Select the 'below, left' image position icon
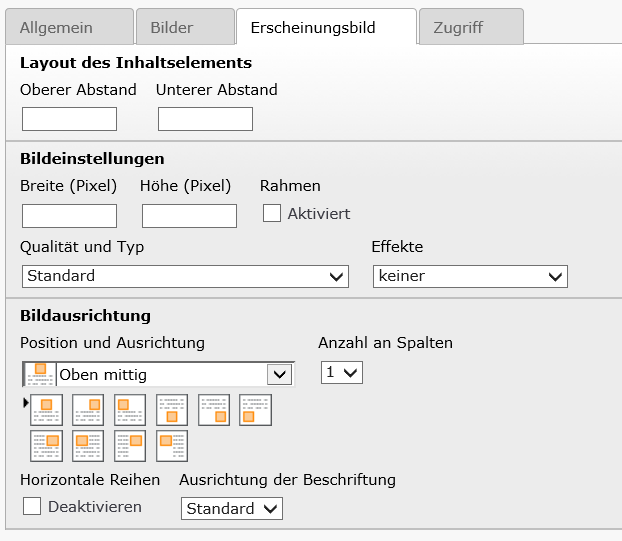 click(x=255, y=410)
